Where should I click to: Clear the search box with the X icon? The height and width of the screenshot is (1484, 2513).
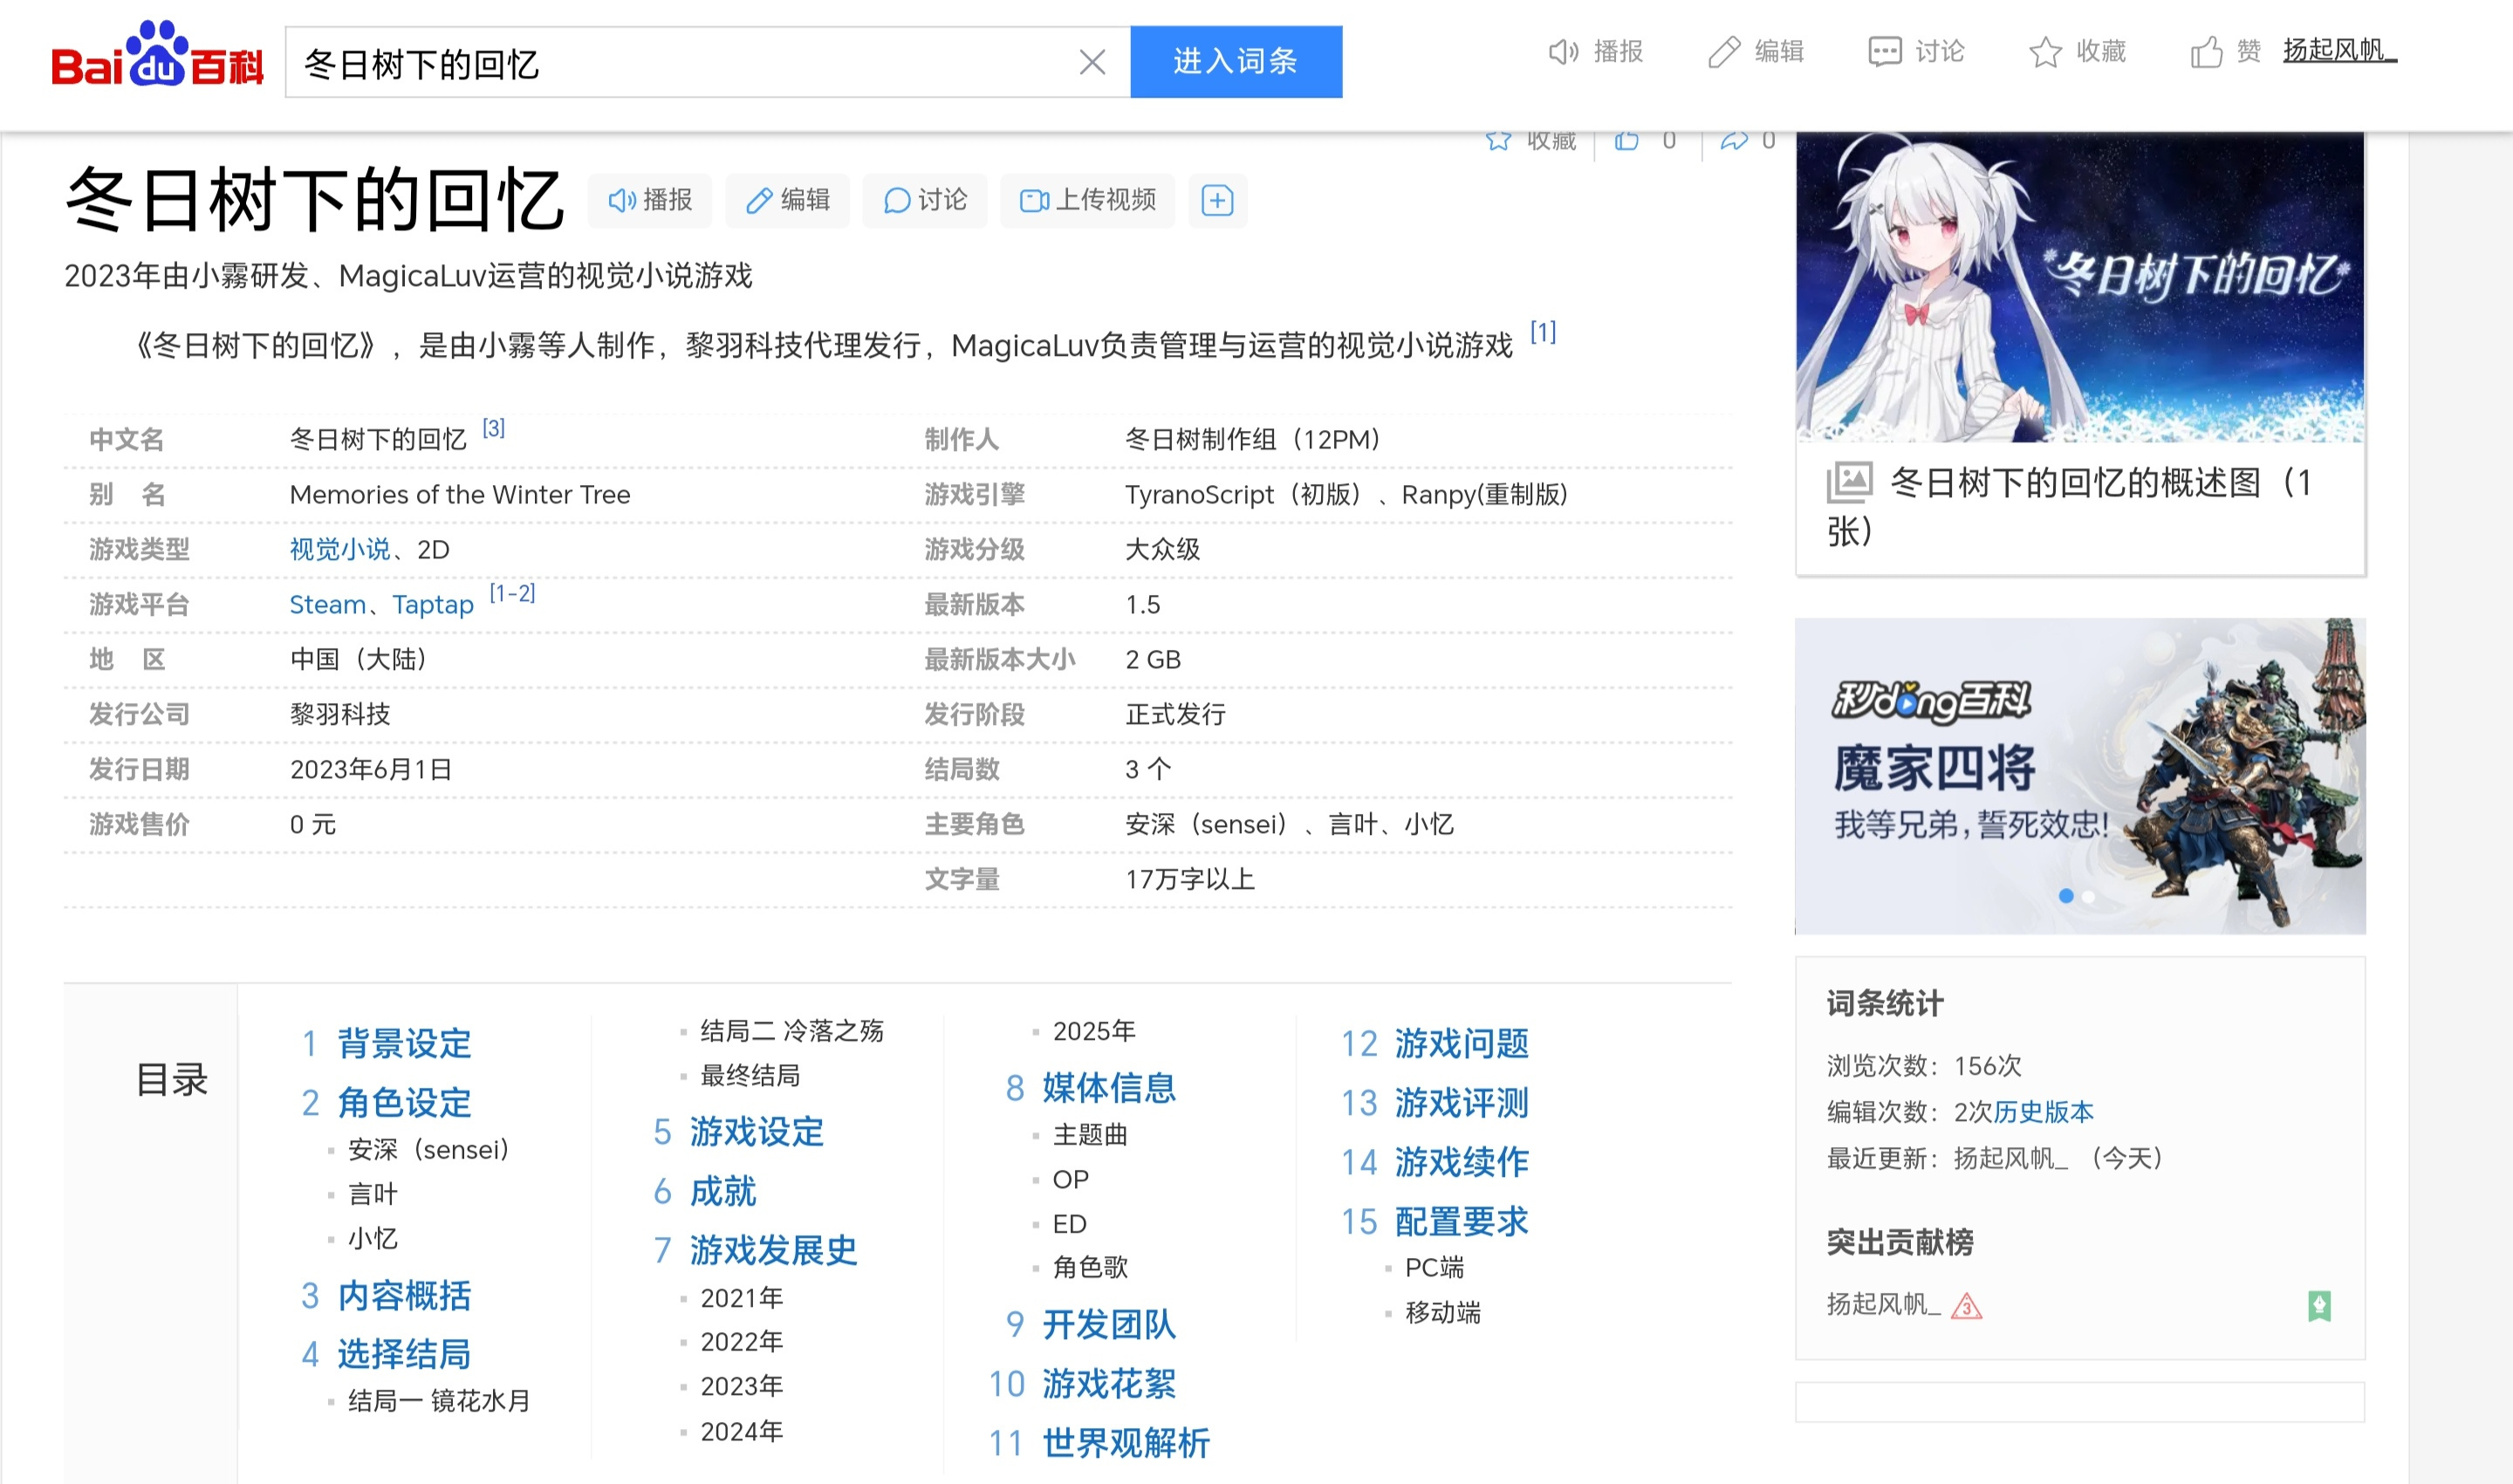point(1092,63)
